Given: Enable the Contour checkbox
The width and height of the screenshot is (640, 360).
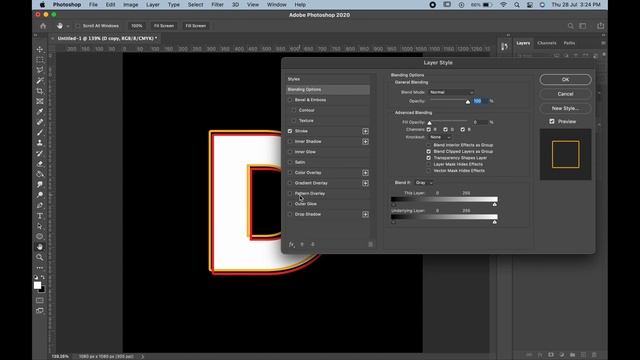Looking at the screenshot, I should pos(293,110).
